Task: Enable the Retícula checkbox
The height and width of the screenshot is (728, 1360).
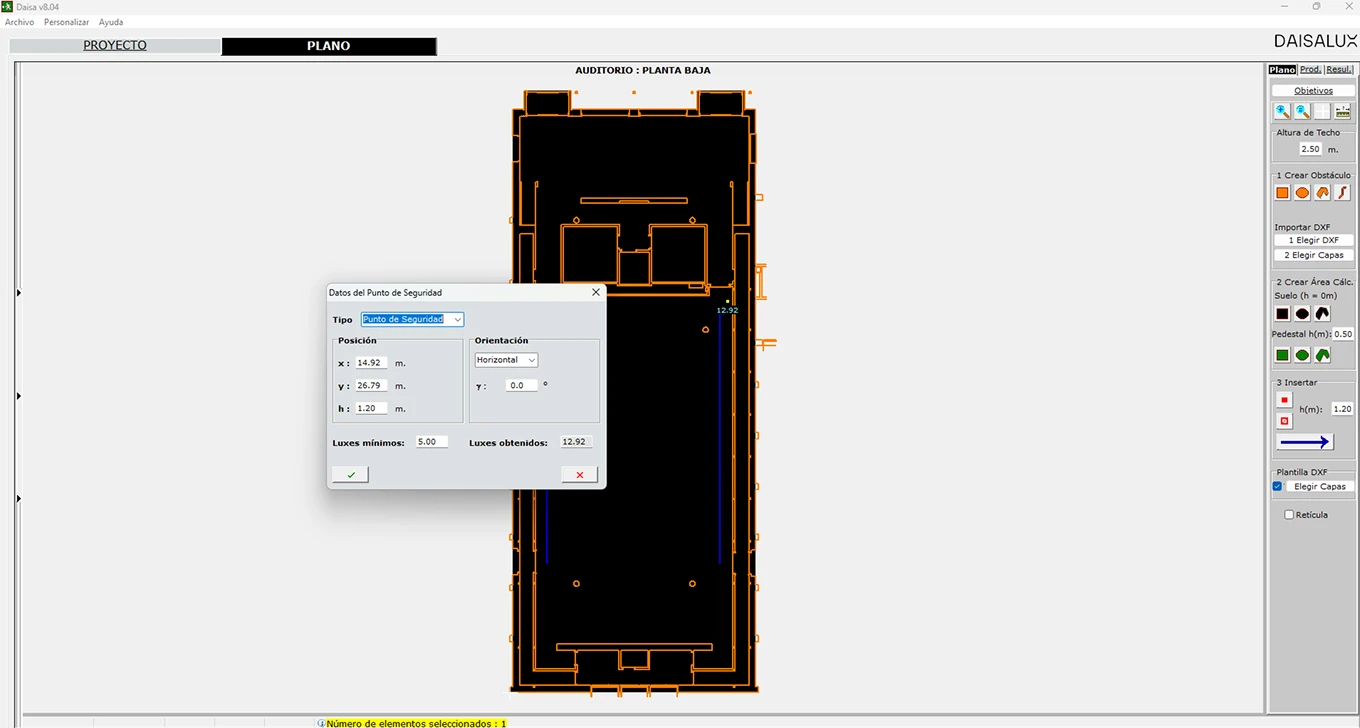Action: [x=1289, y=515]
